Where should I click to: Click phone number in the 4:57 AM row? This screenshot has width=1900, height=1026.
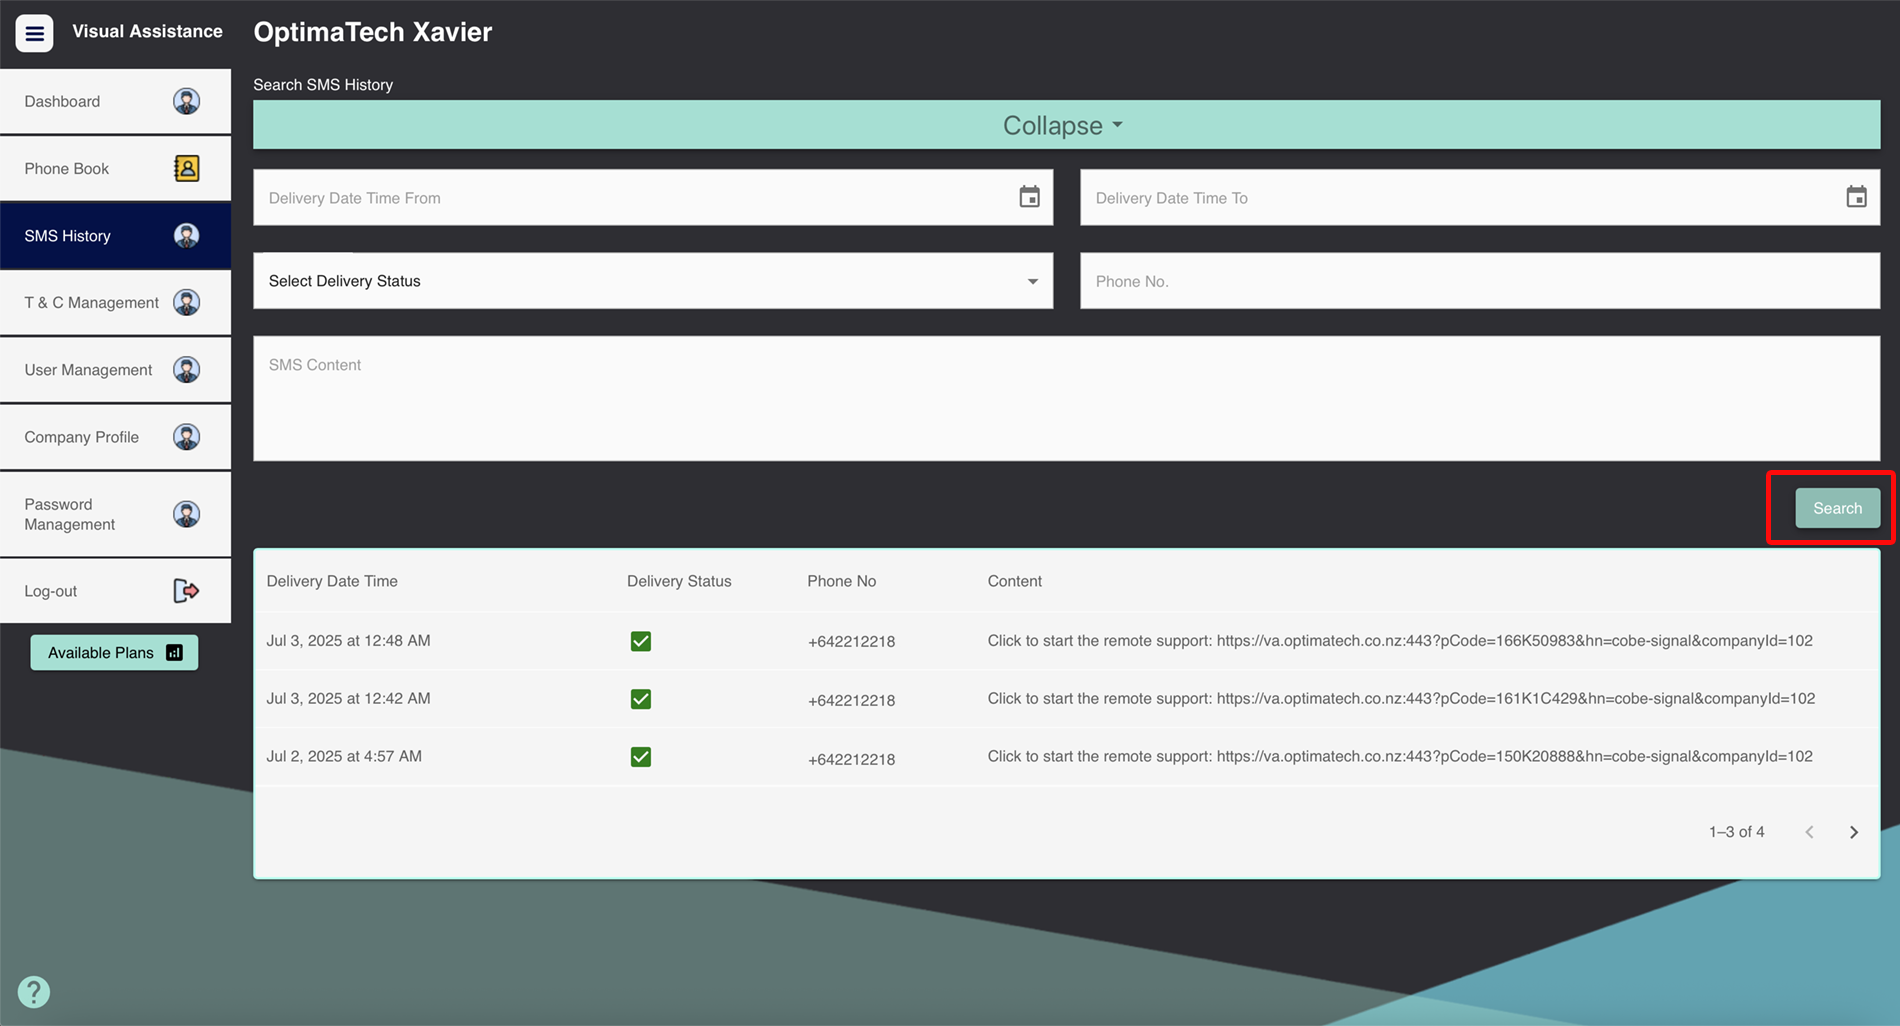(851, 759)
